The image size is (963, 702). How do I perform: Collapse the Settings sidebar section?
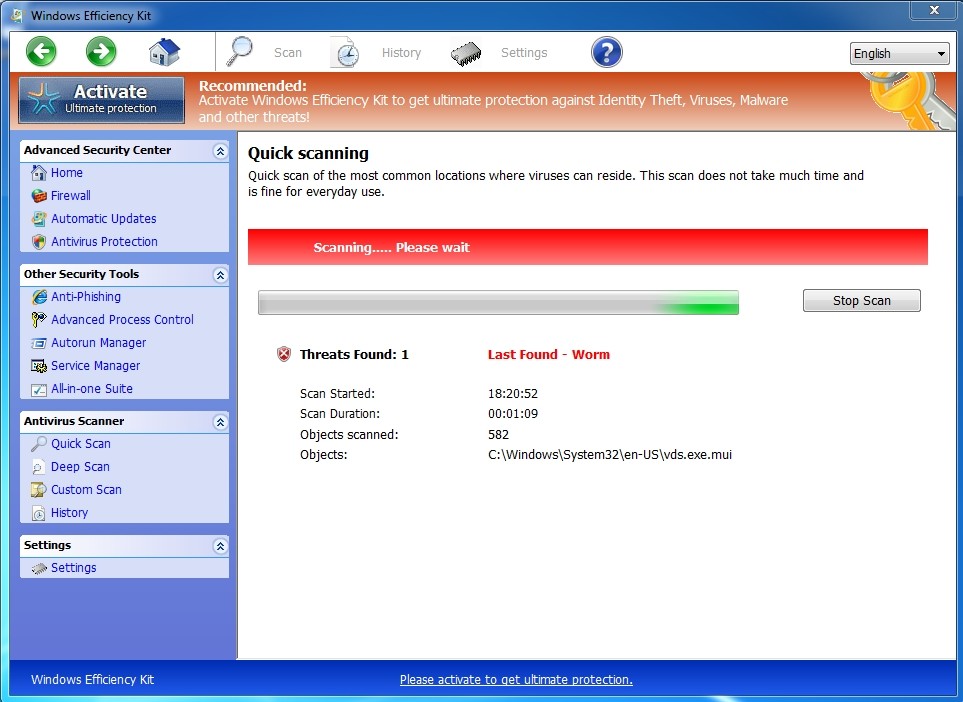[x=220, y=546]
